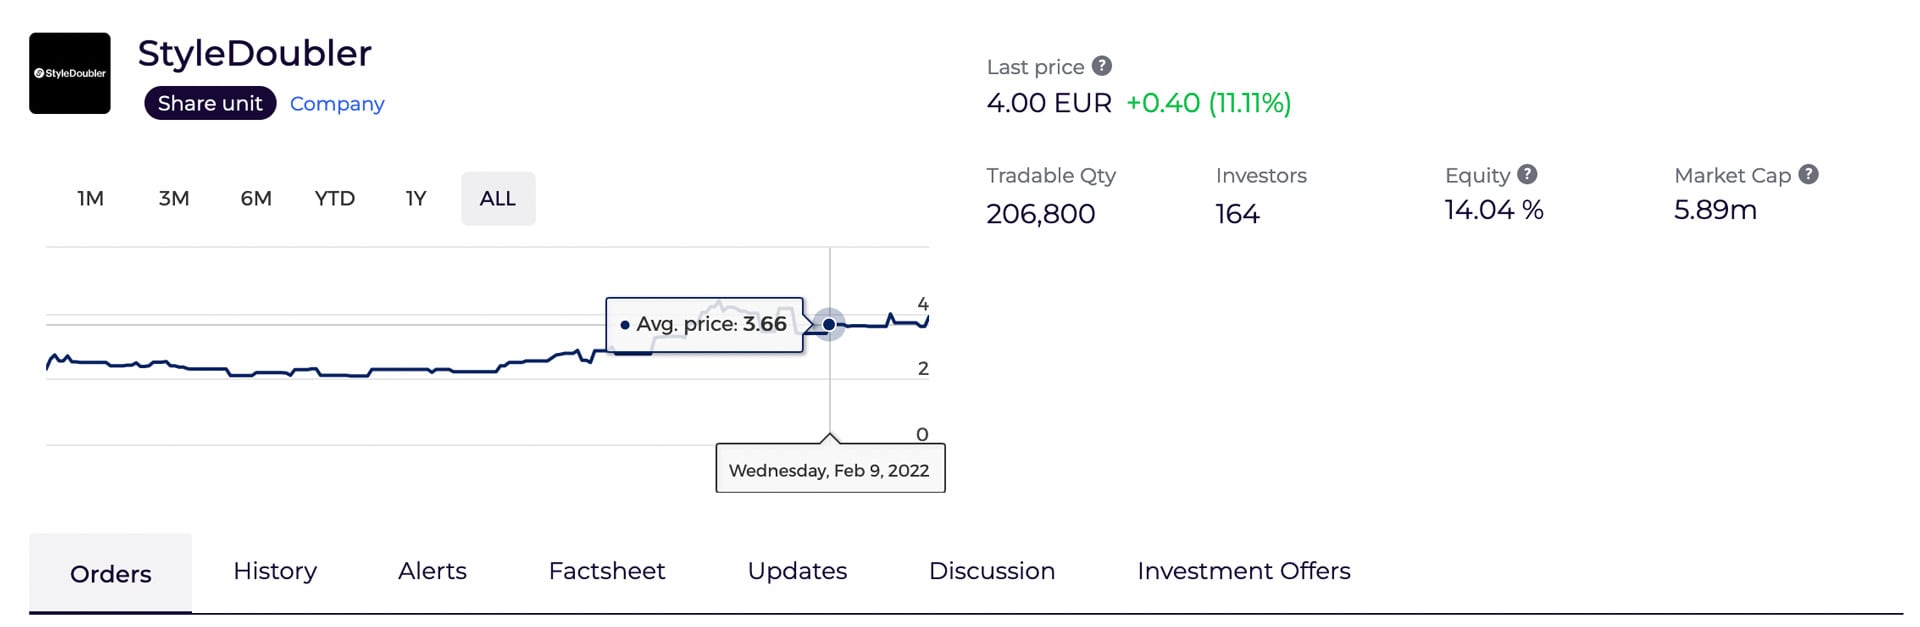Open the Equity help icon
The image size is (1920, 627).
(1527, 174)
